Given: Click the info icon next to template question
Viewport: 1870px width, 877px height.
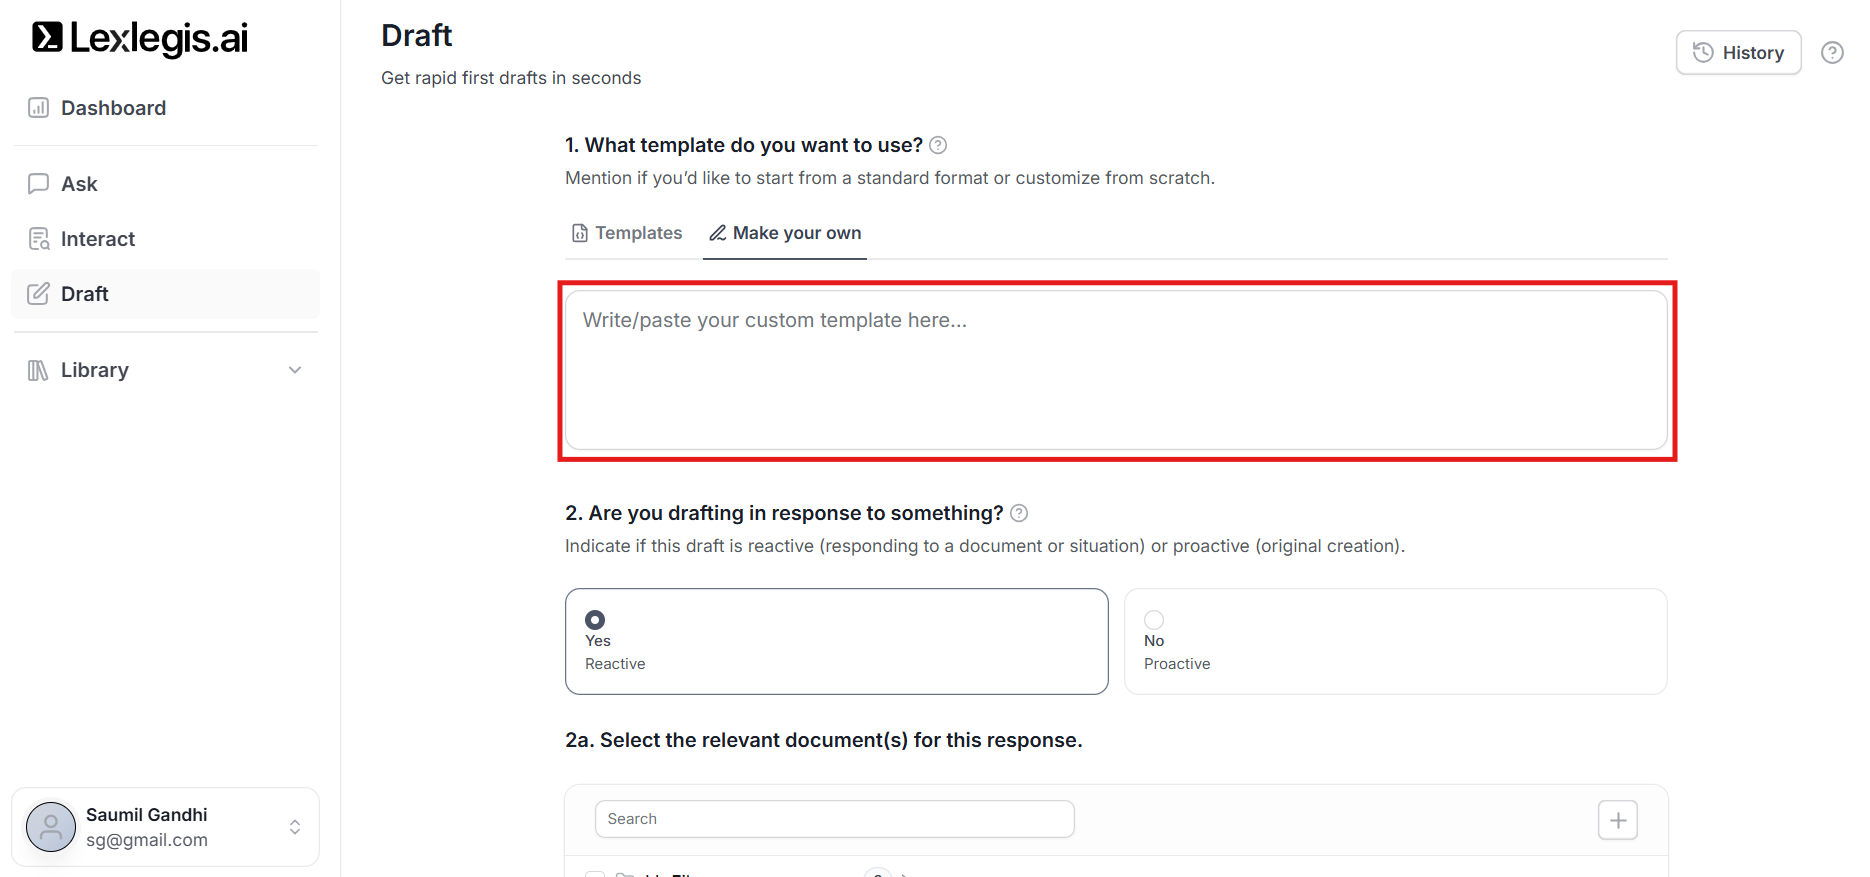Looking at the screenshot, I should (x=938, y=145).
